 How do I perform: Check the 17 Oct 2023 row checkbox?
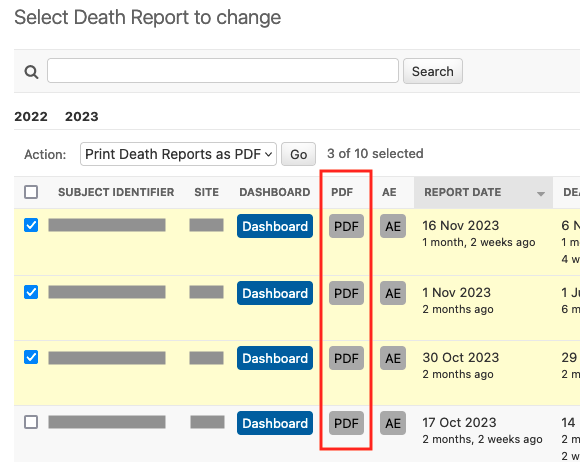tap(31, 422)
